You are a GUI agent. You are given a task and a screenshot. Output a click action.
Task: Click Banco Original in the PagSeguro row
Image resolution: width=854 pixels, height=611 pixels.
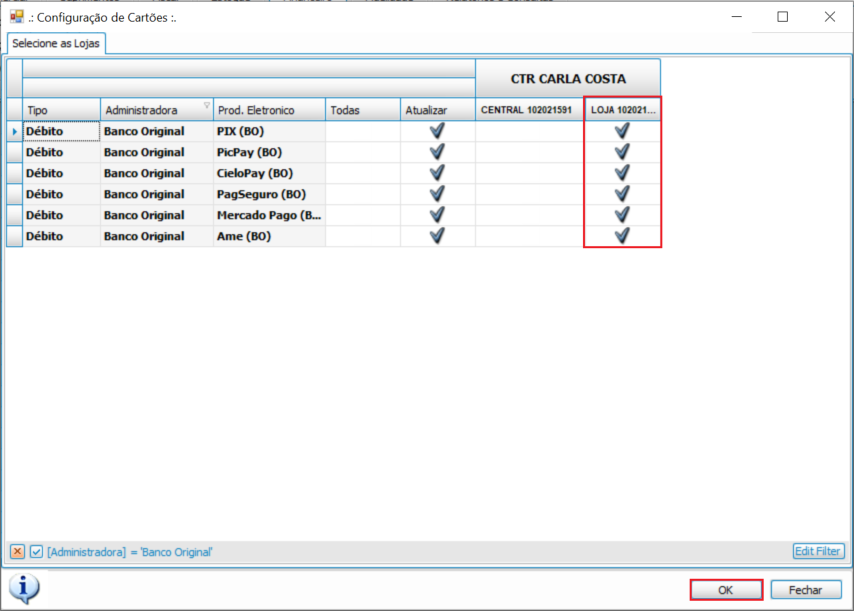pyautogui.click(x=157, y=194)
